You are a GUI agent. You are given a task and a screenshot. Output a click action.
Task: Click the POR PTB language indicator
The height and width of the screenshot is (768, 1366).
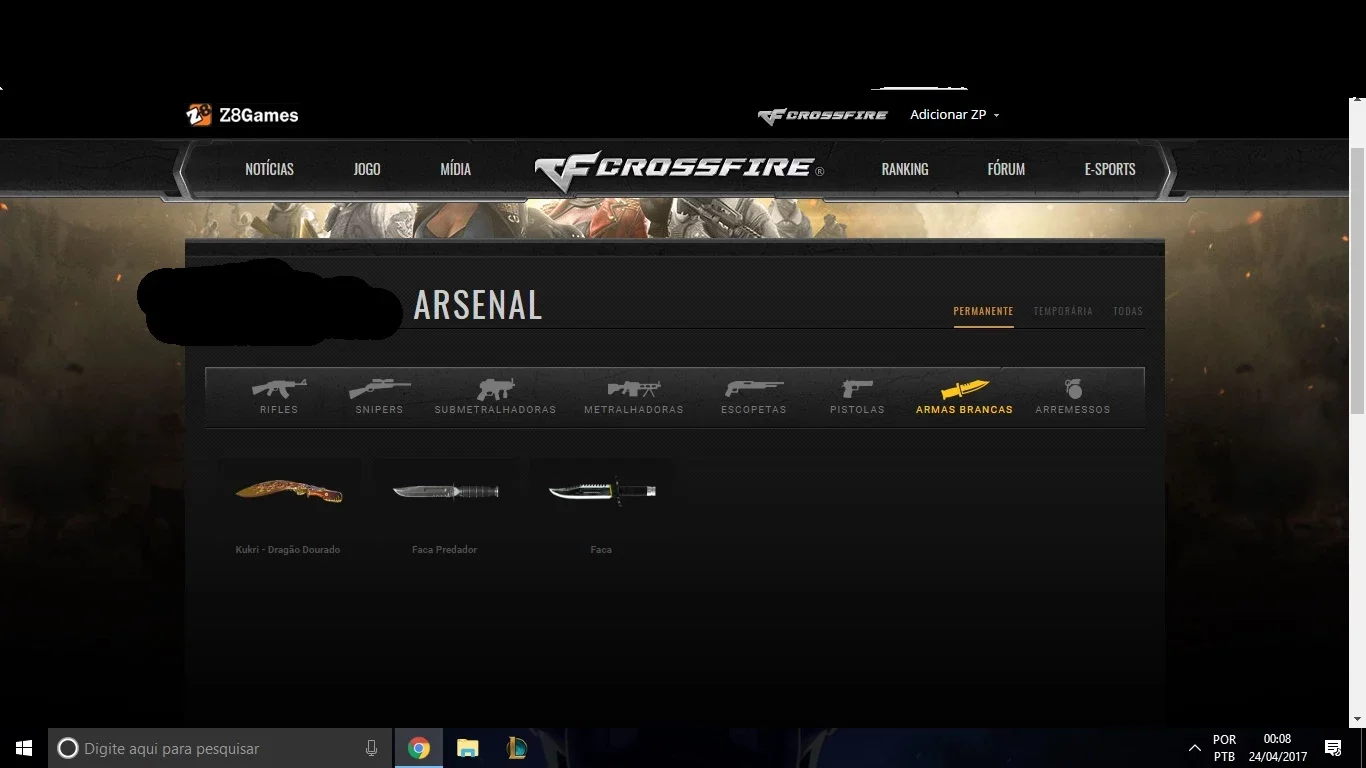pos(1224,748)
